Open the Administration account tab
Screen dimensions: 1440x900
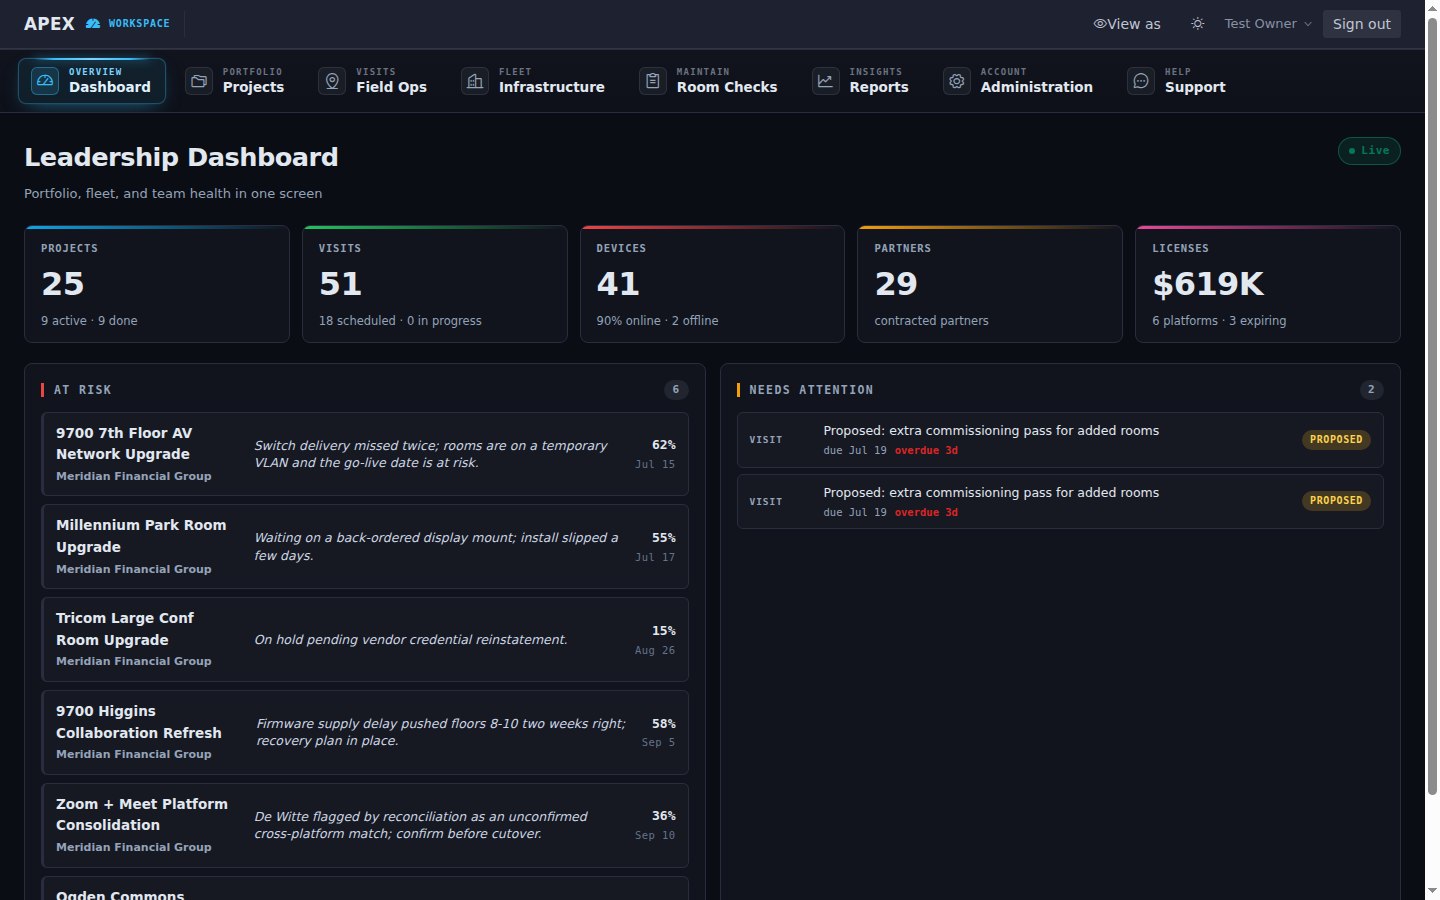tap(1019, 81)
